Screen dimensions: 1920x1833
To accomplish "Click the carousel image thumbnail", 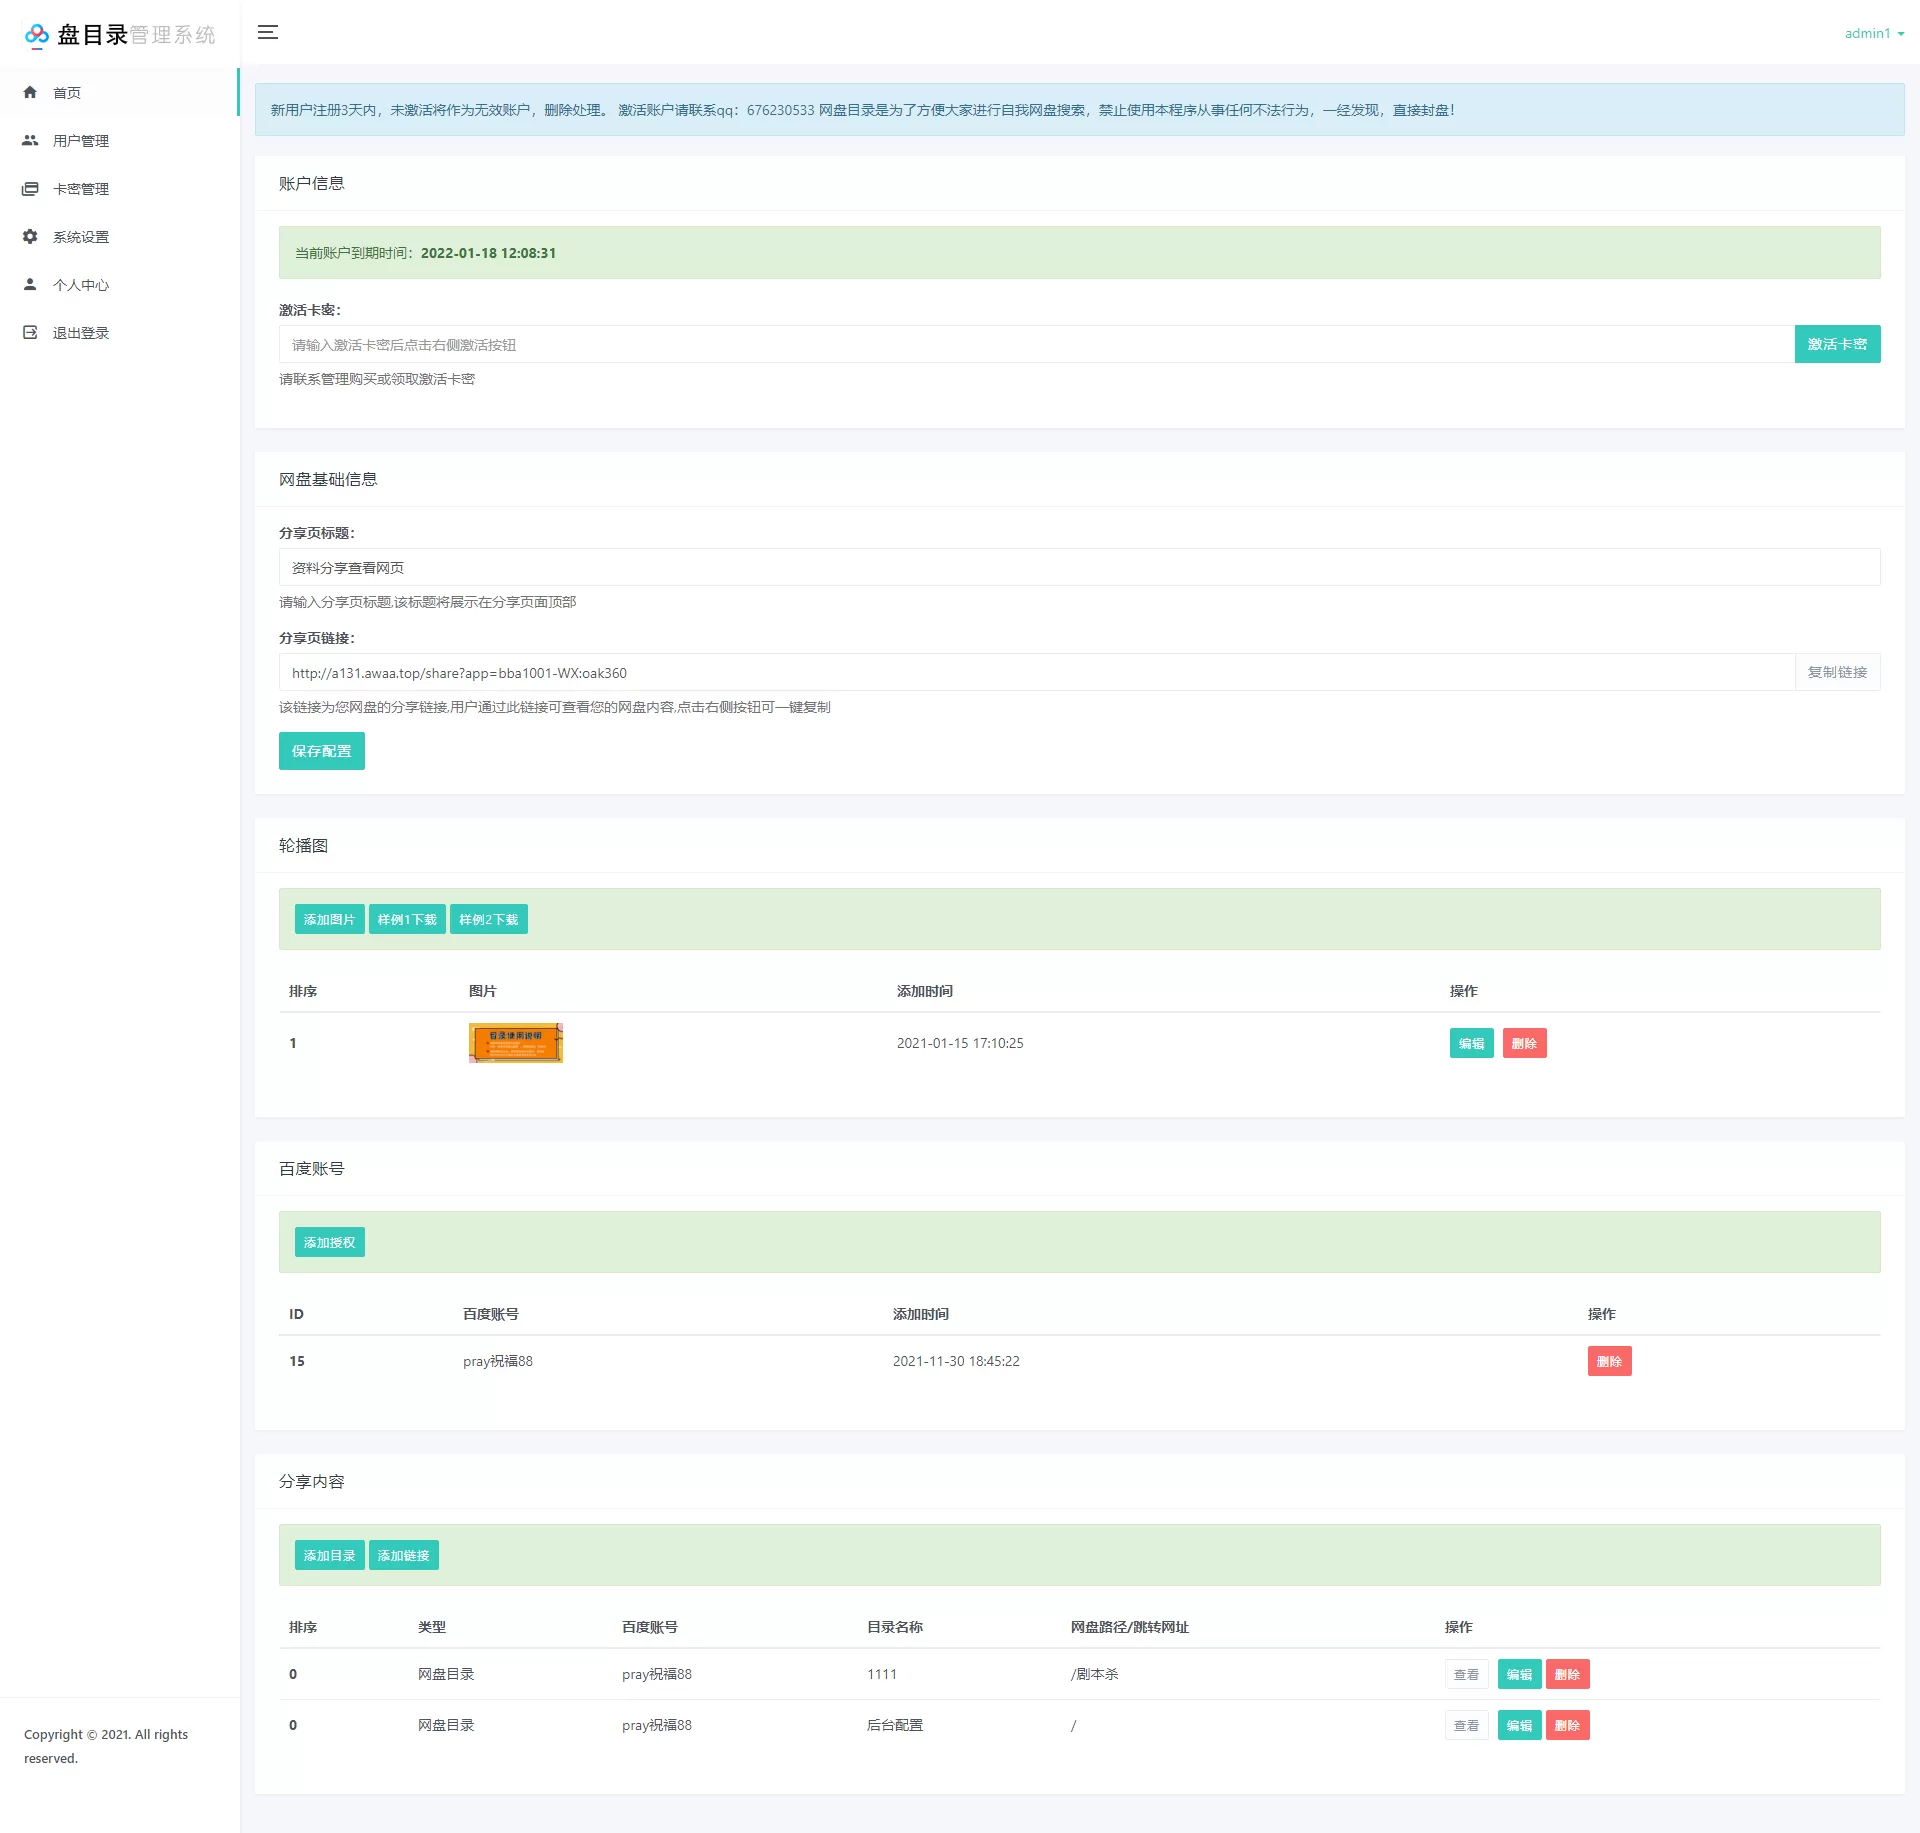I will click(x=515, y=1043).
